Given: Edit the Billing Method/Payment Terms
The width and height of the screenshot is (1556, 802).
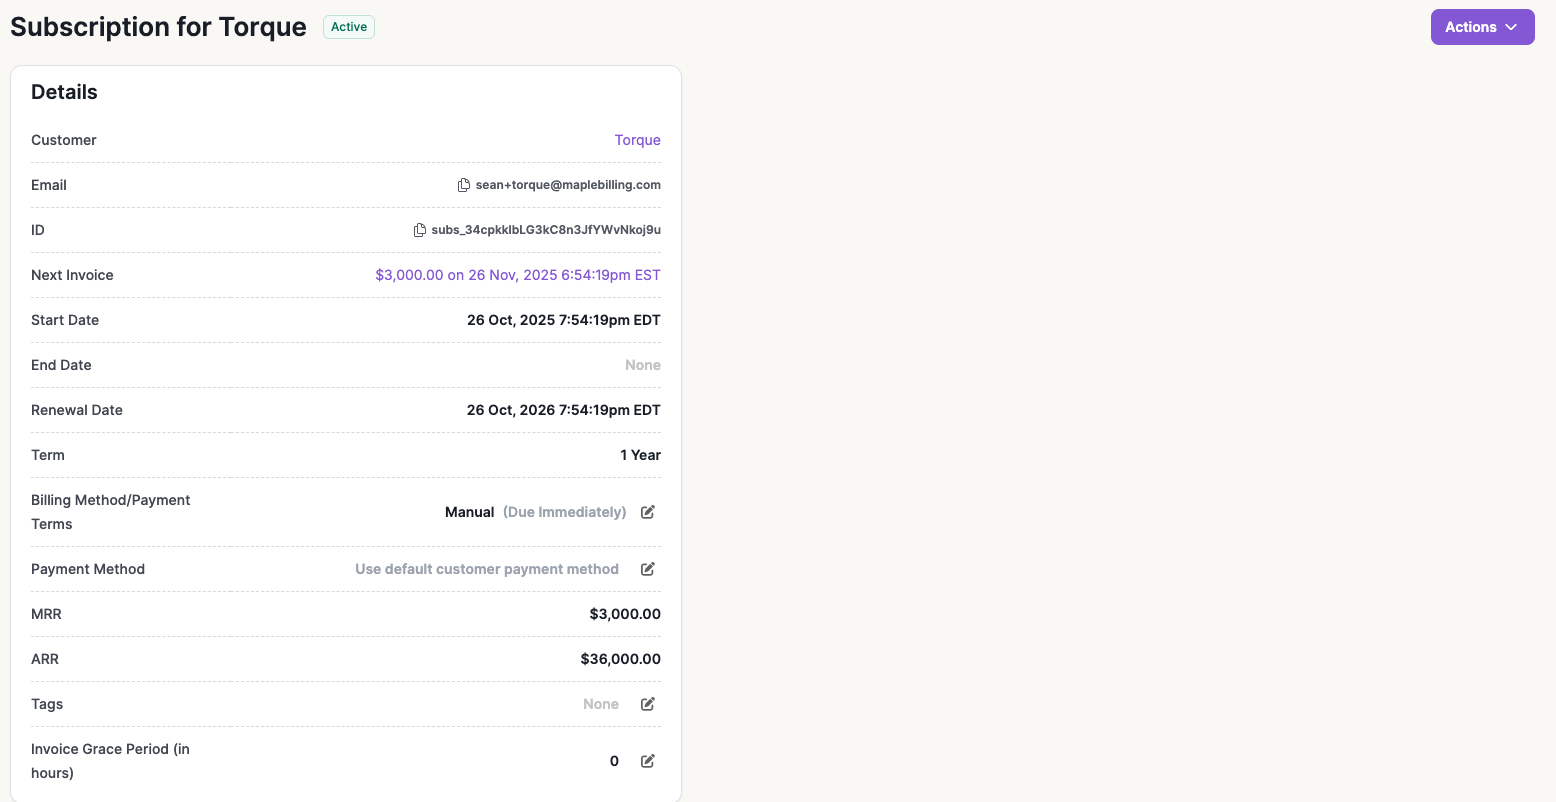Looking at the screenshot, I should (648, 512).
